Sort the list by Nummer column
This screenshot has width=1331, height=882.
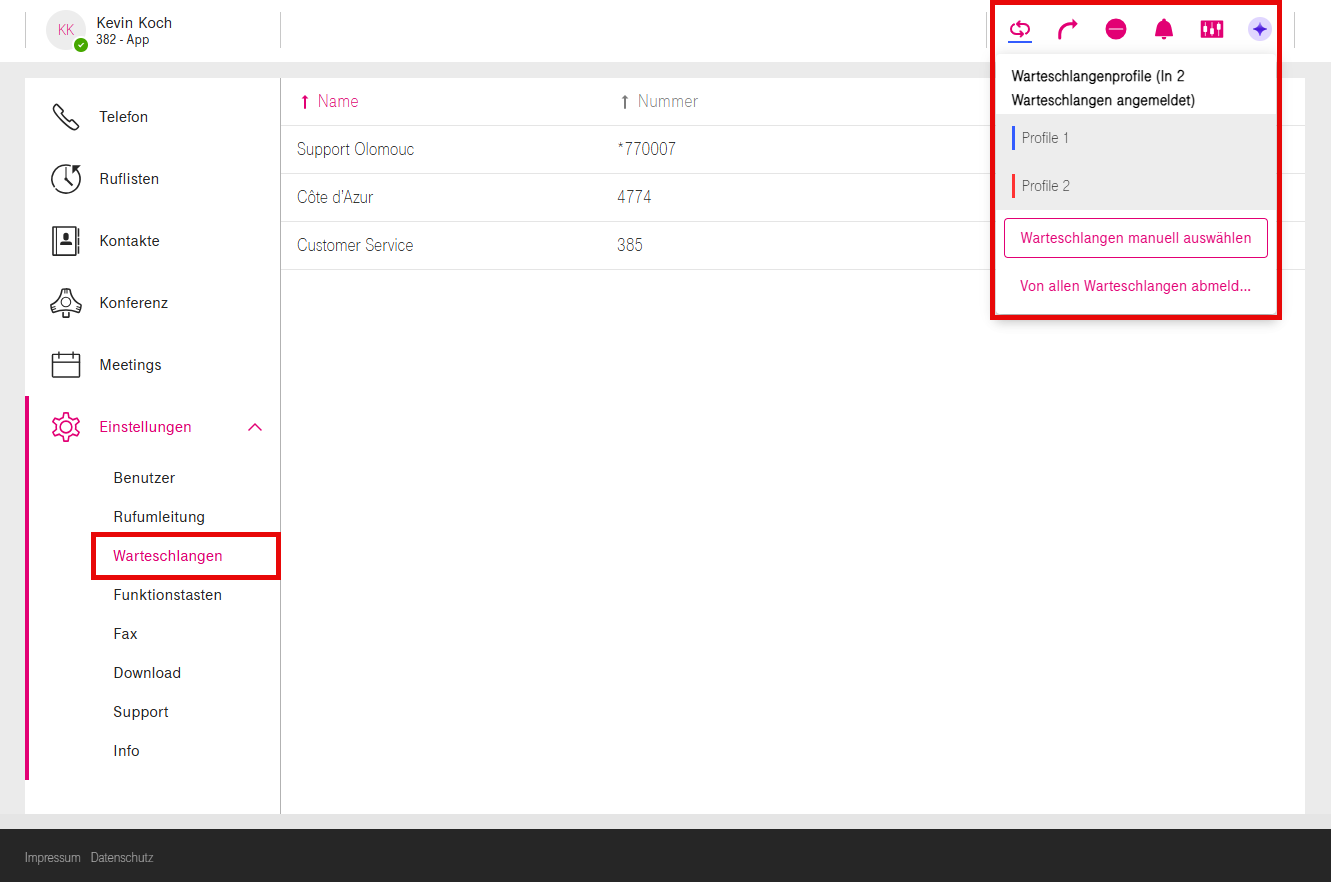point(667,101)
